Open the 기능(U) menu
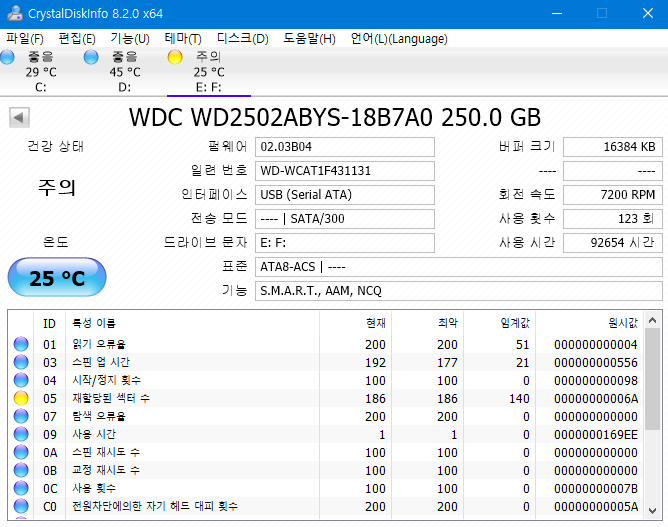Image resolution: width=668 pixels, height=527 pixels. pos(130,39)
